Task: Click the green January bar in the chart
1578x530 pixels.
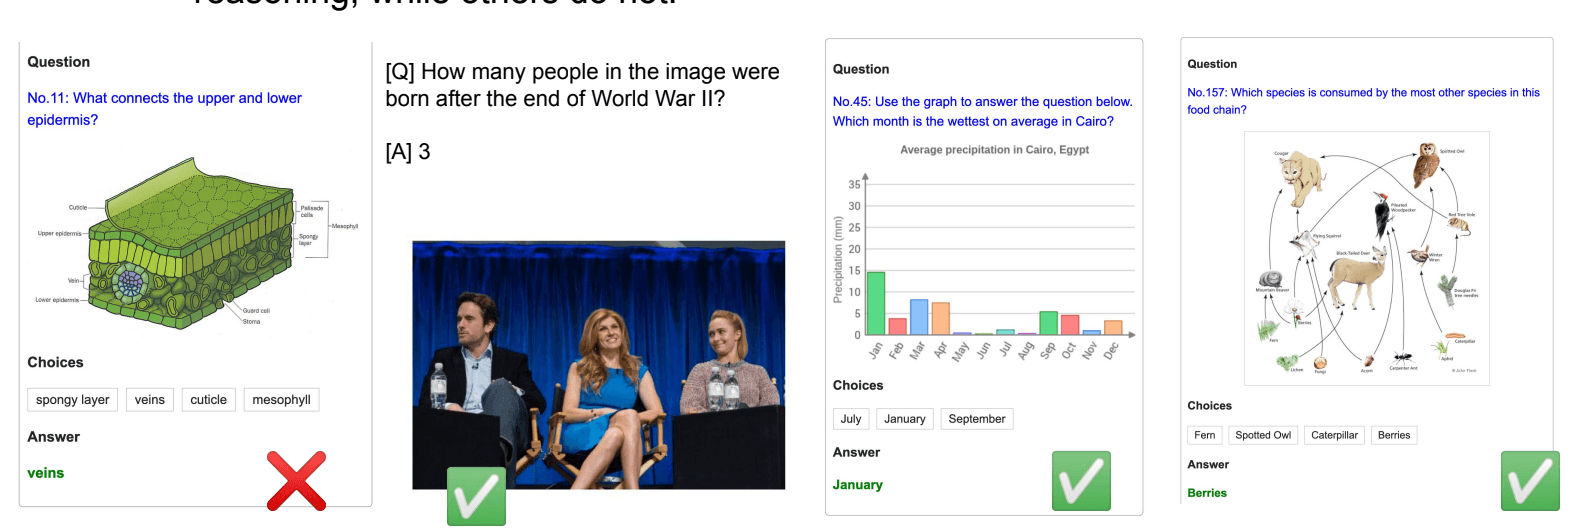Action: point(875,303)
